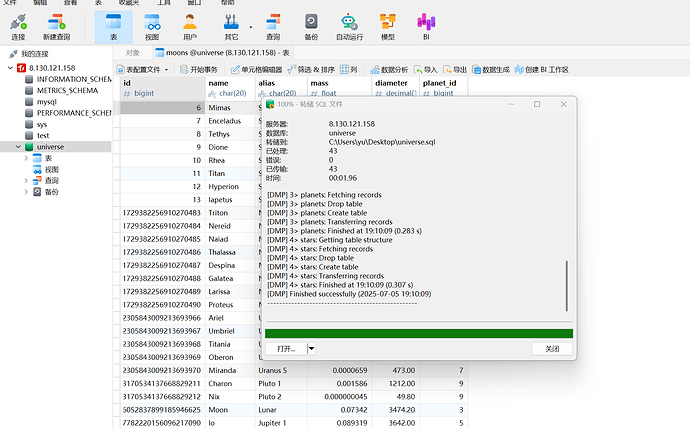
Task: Select the Miranda cell
Action: pyautogui.click(x=230, y=370)
